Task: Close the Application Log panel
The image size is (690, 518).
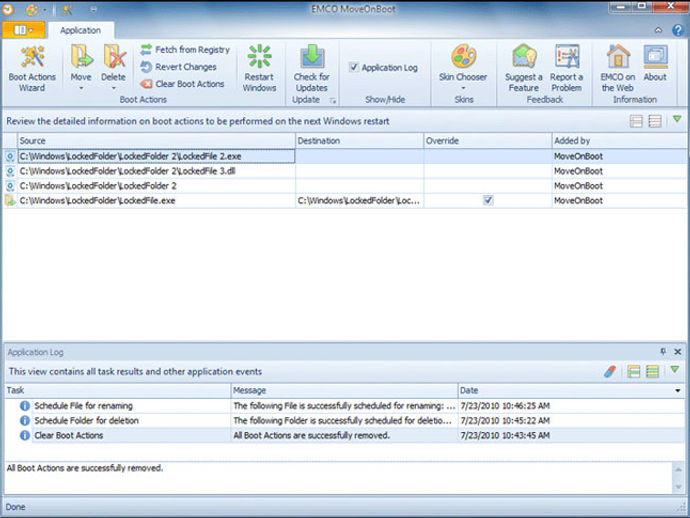Action: tap(678, 352)
